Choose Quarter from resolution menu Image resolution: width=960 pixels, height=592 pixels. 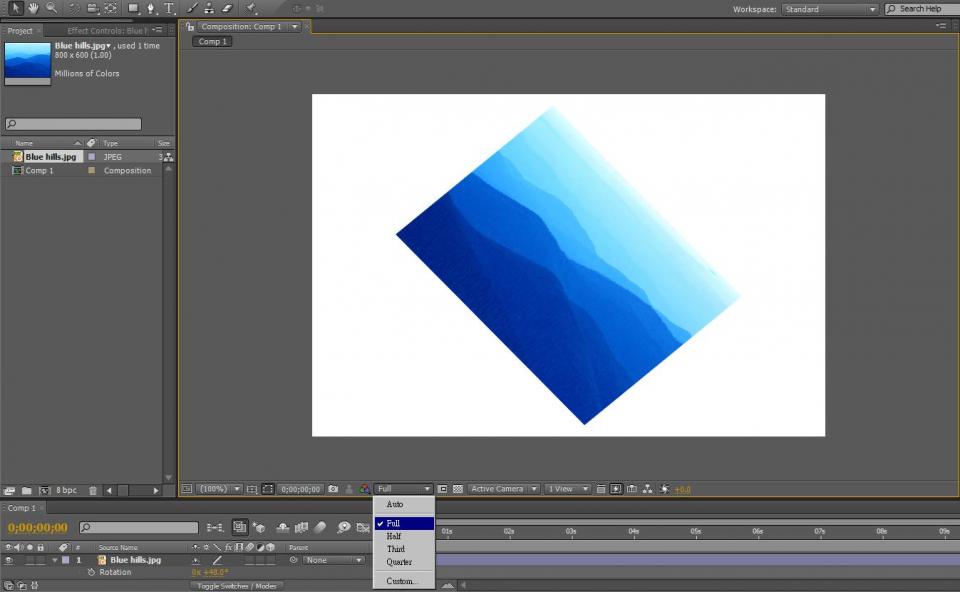[398, 562]
